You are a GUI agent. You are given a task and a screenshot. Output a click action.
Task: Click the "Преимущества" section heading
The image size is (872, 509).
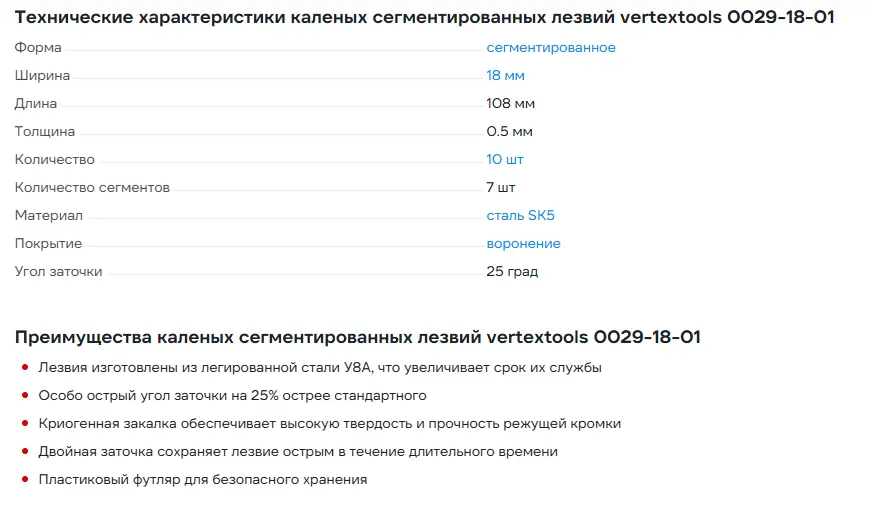tap(357, 337)
